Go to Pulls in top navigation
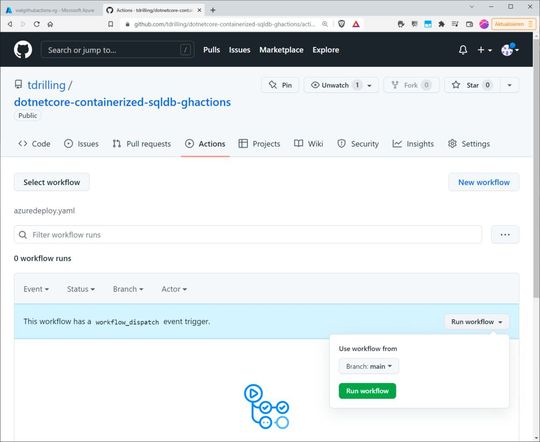The image size is (540, 442). (211, 50)
